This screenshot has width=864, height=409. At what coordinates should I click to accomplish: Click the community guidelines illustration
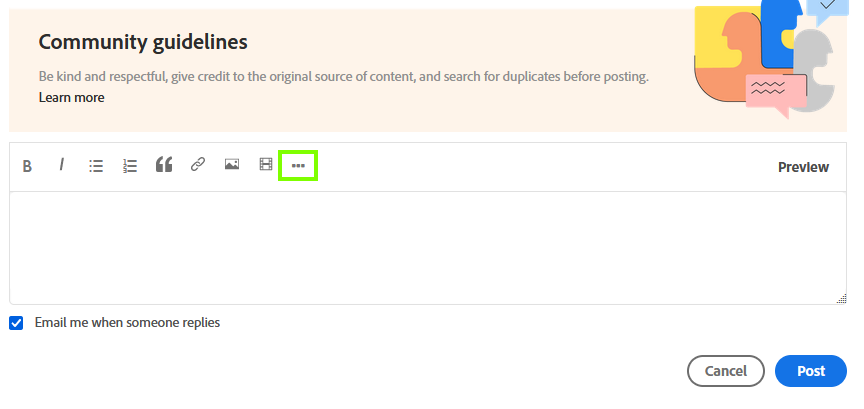coord(765,58)
